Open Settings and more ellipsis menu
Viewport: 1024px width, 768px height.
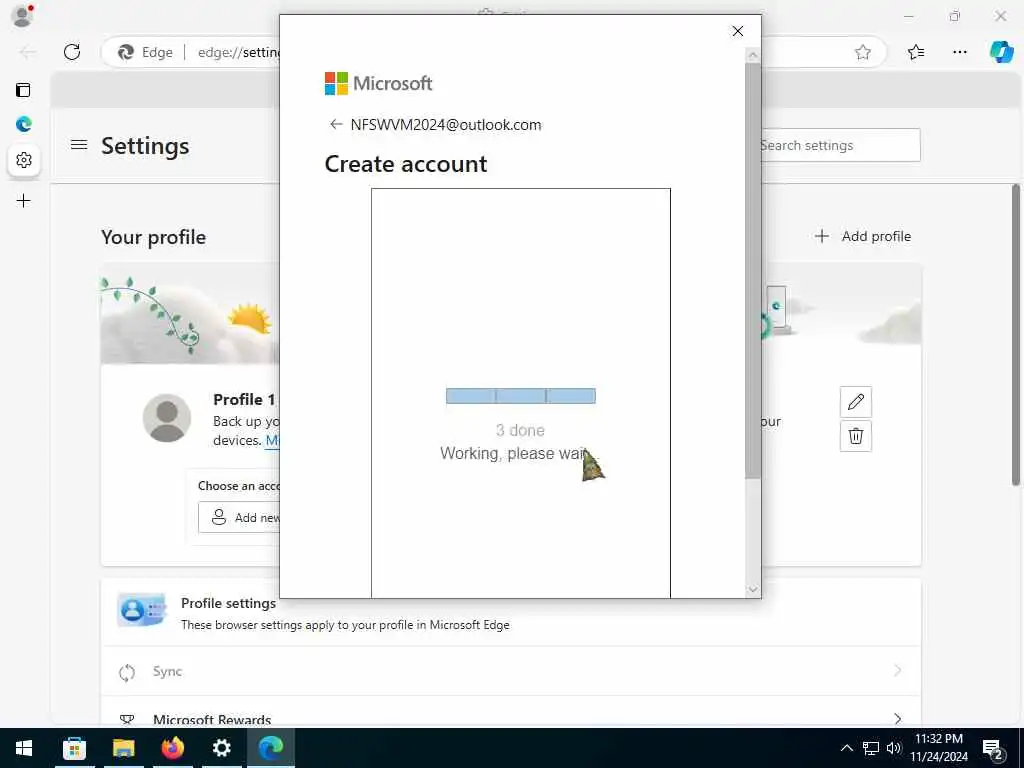coord(959,52)
